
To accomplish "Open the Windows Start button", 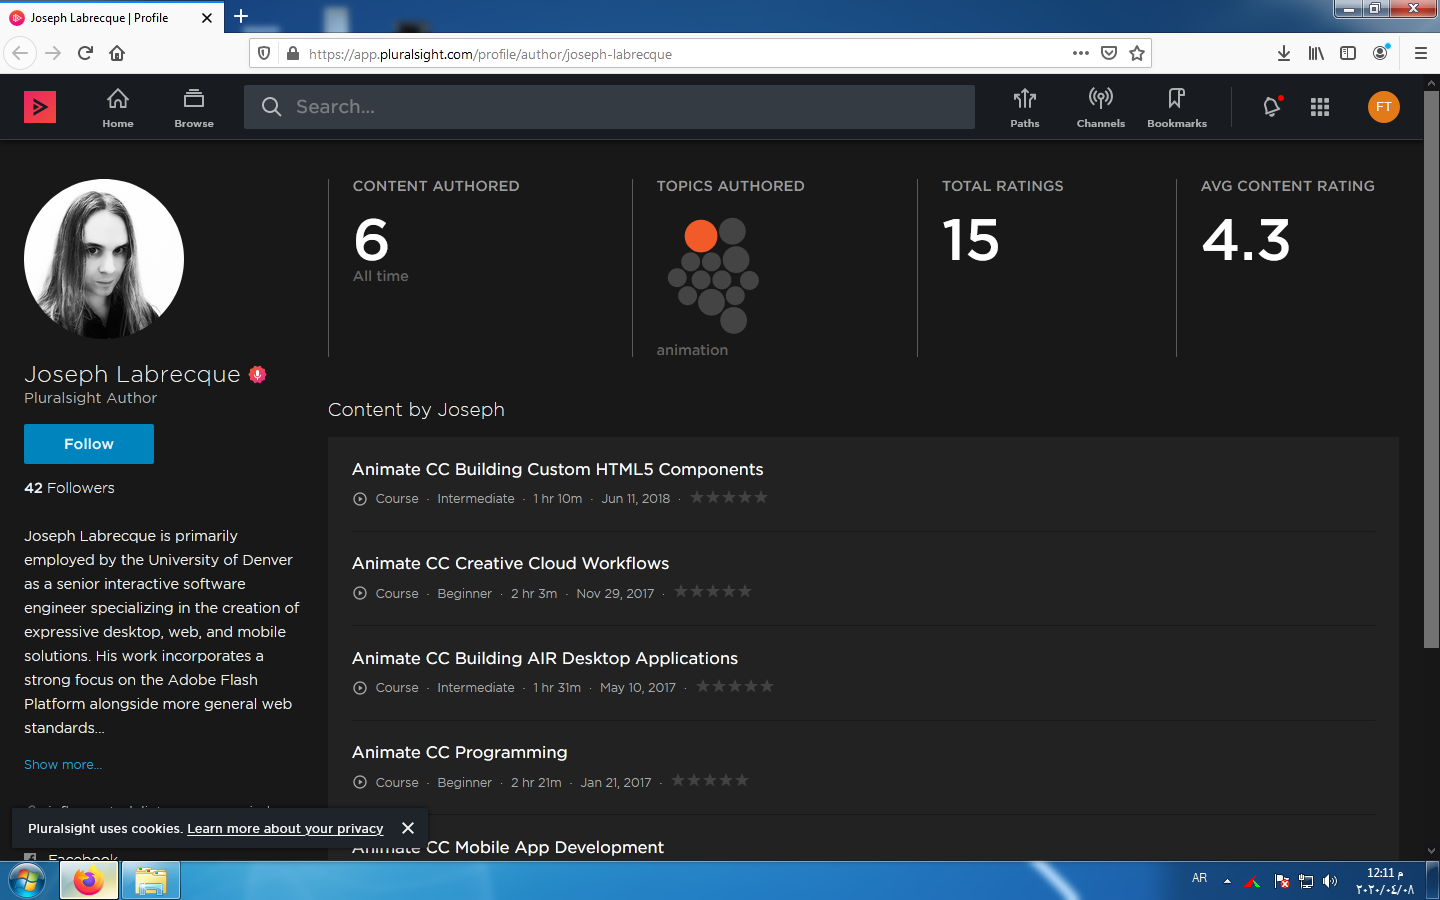I will click(x=27, y=881).
